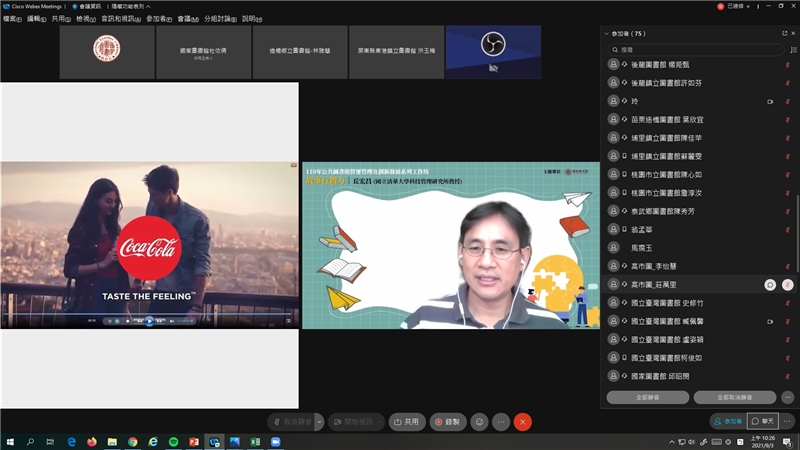Toggle mute icon for 後龍鎮立圖書館許如芬
The width and height of the screenshot is (800, 450).
tap(788, 83)
